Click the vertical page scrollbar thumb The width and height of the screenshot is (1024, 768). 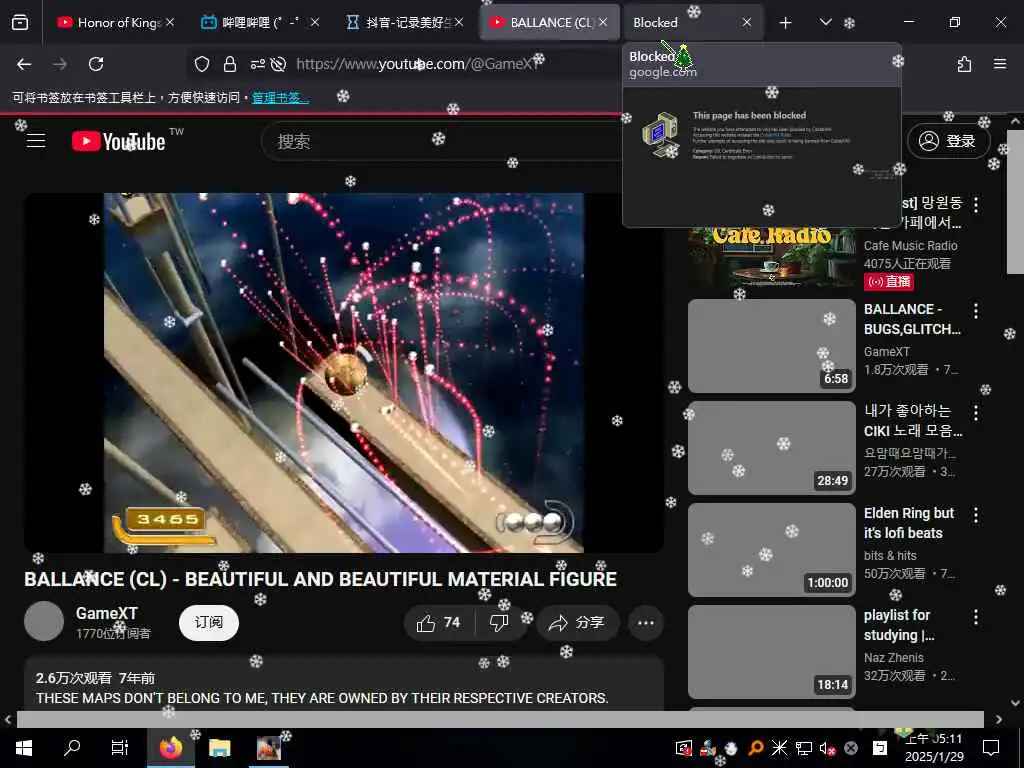tap(1015, 202)
